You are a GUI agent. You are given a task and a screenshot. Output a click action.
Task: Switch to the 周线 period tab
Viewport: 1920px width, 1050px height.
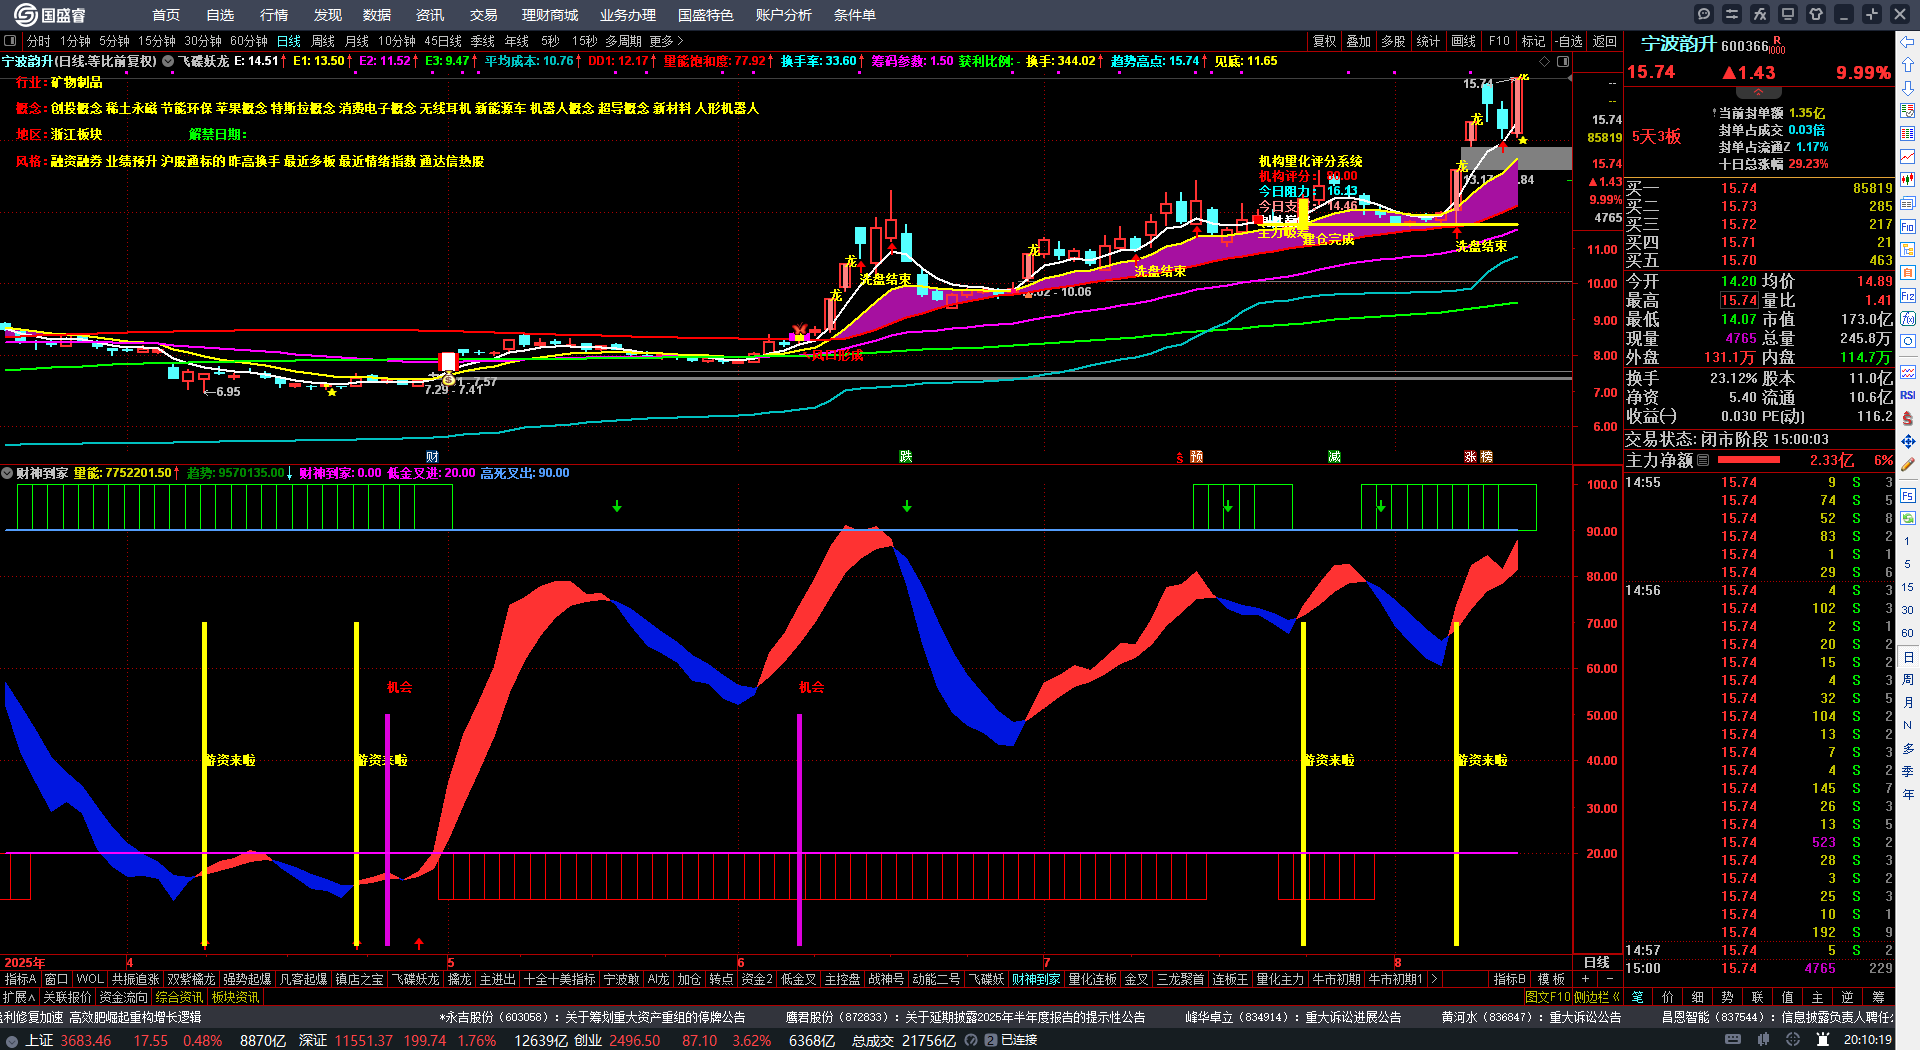[323, 41]
